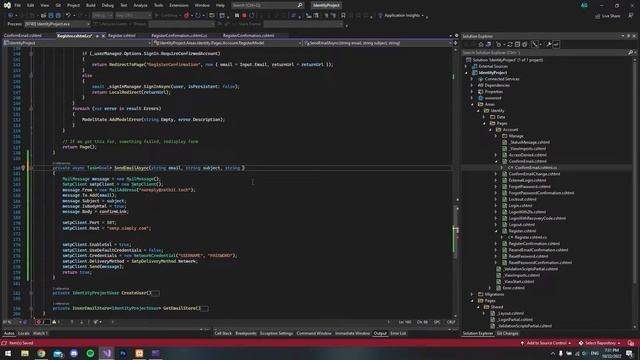This screenshot has width=640, height=360.
Task: Click the lightbulb quick actions icon
Action: (23, 168)
